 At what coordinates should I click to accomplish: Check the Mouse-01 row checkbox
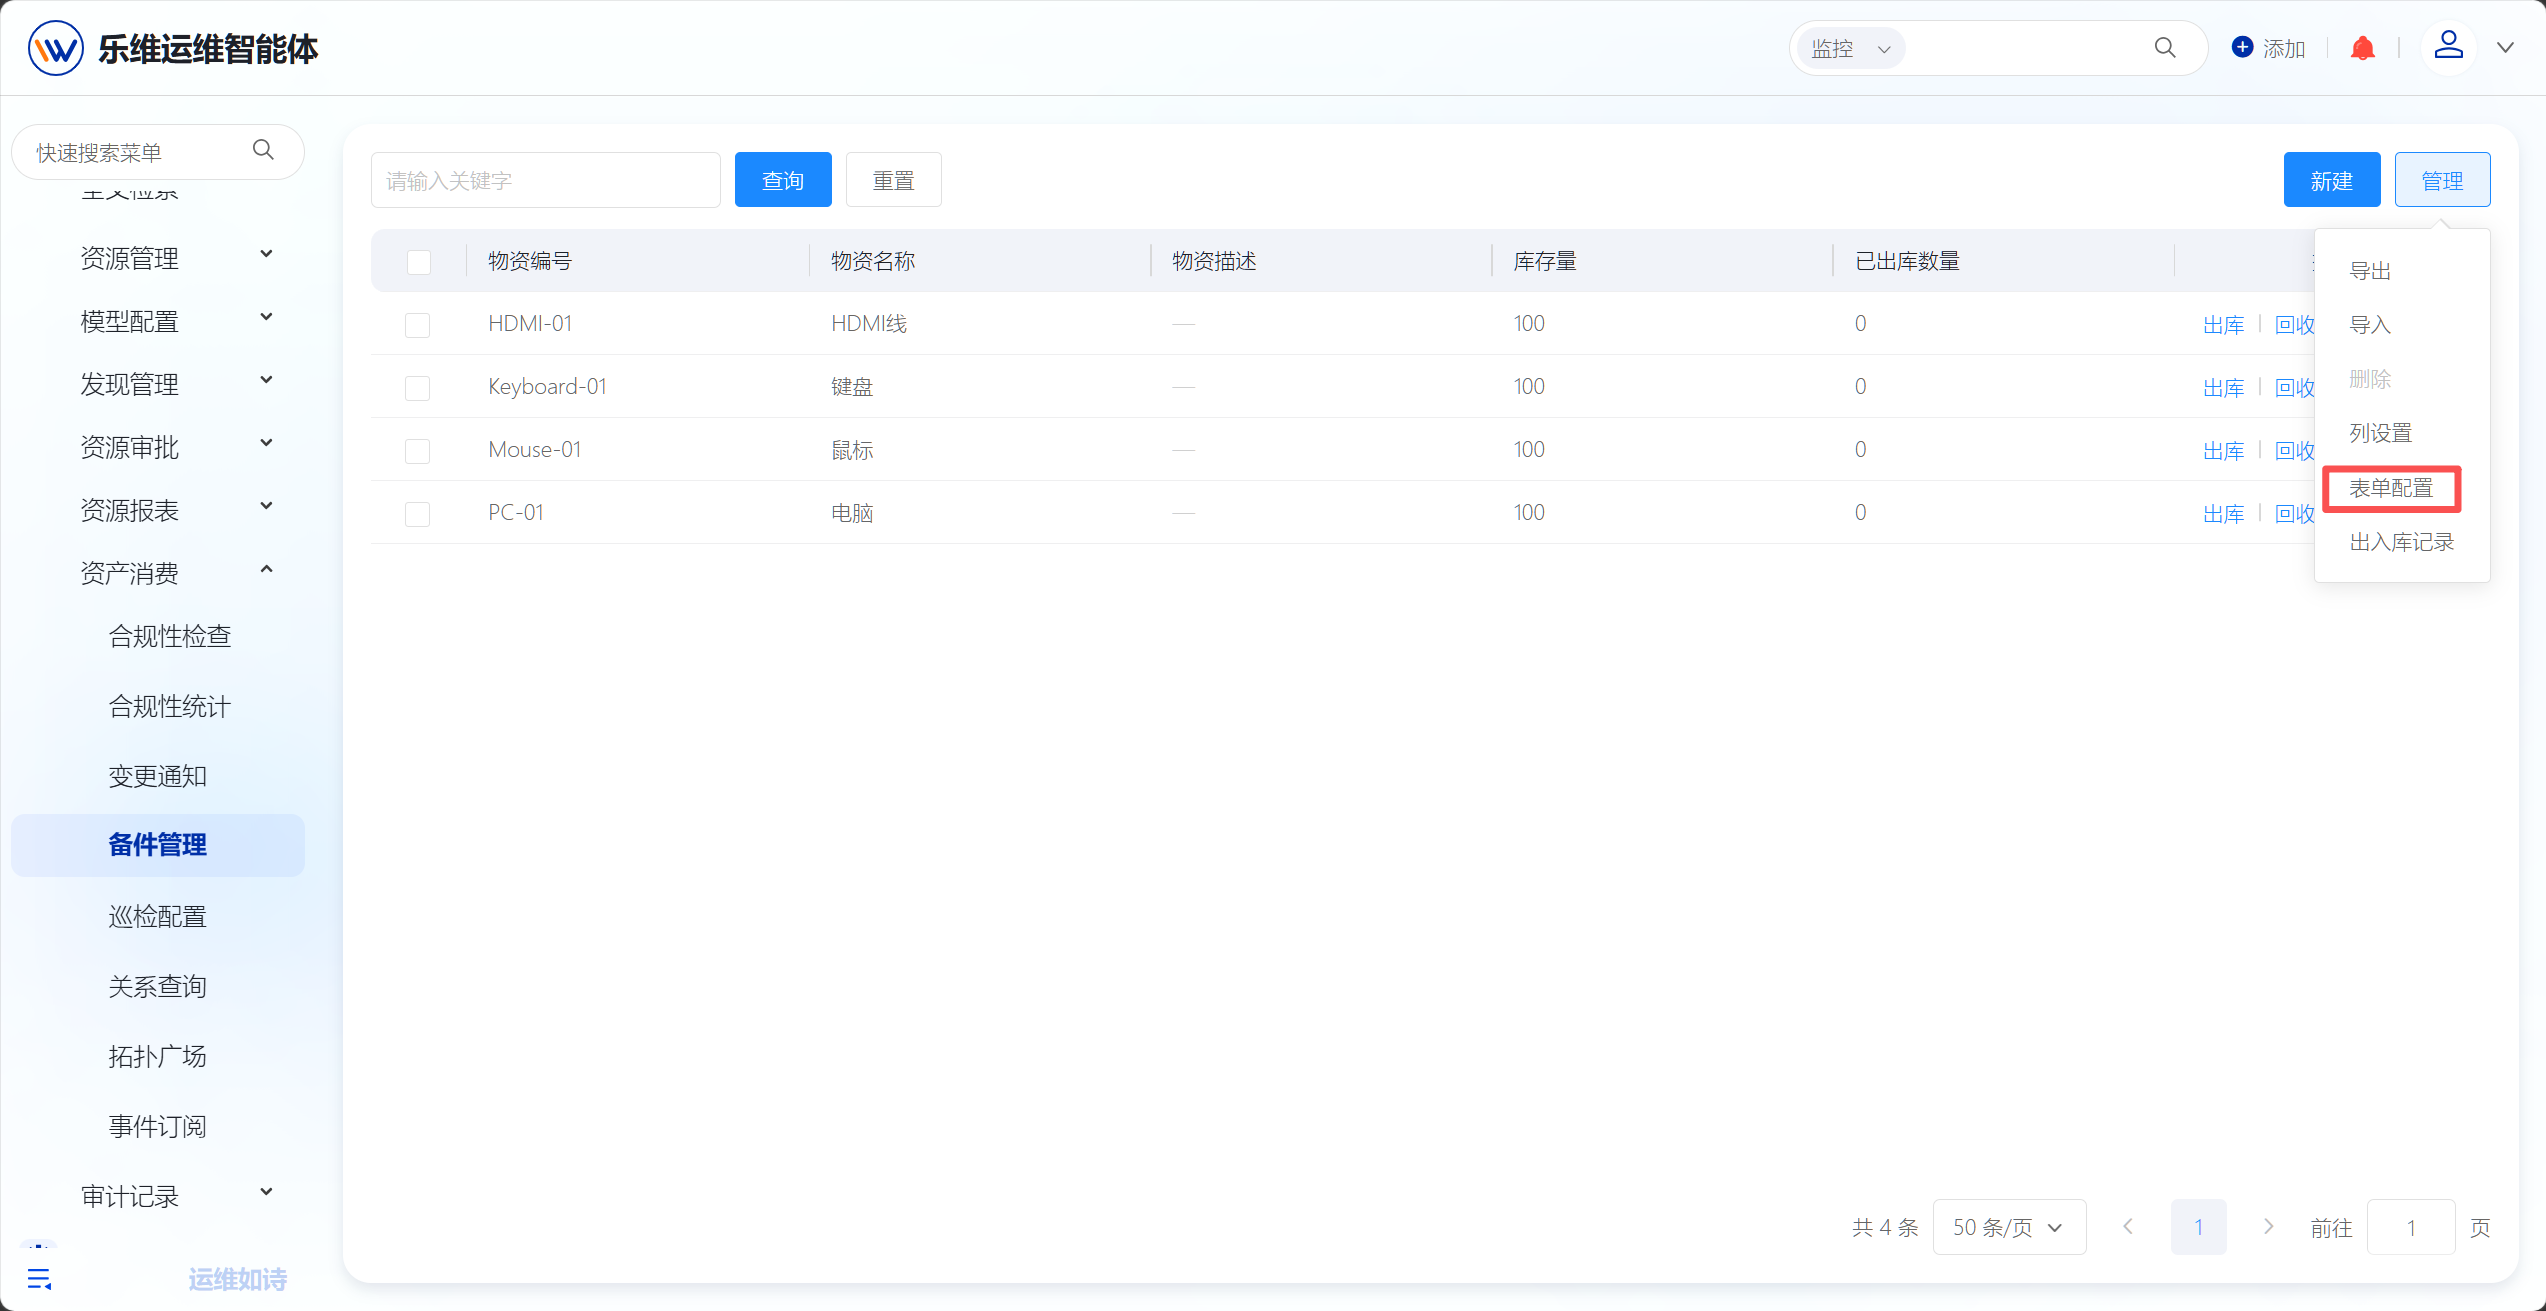[418, 451]
